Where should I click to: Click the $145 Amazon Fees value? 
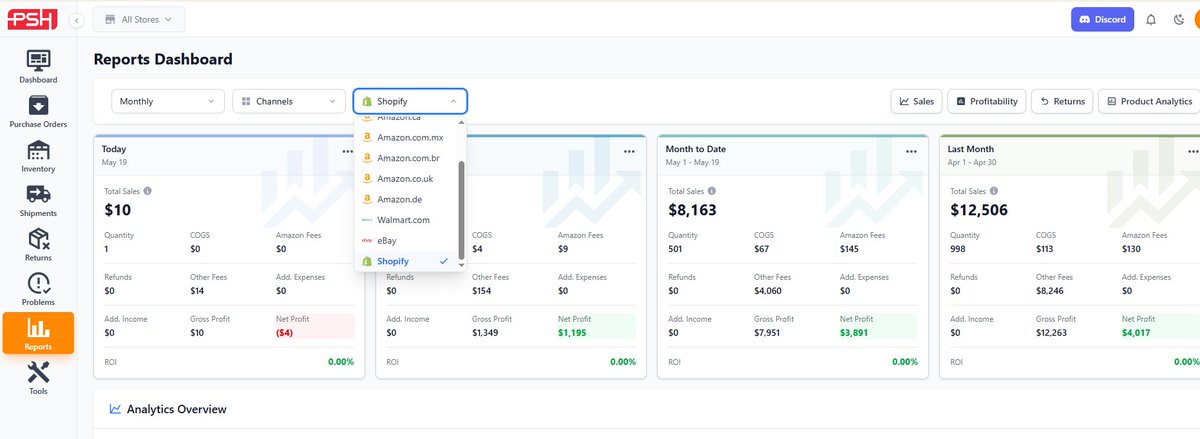[850, 249]
